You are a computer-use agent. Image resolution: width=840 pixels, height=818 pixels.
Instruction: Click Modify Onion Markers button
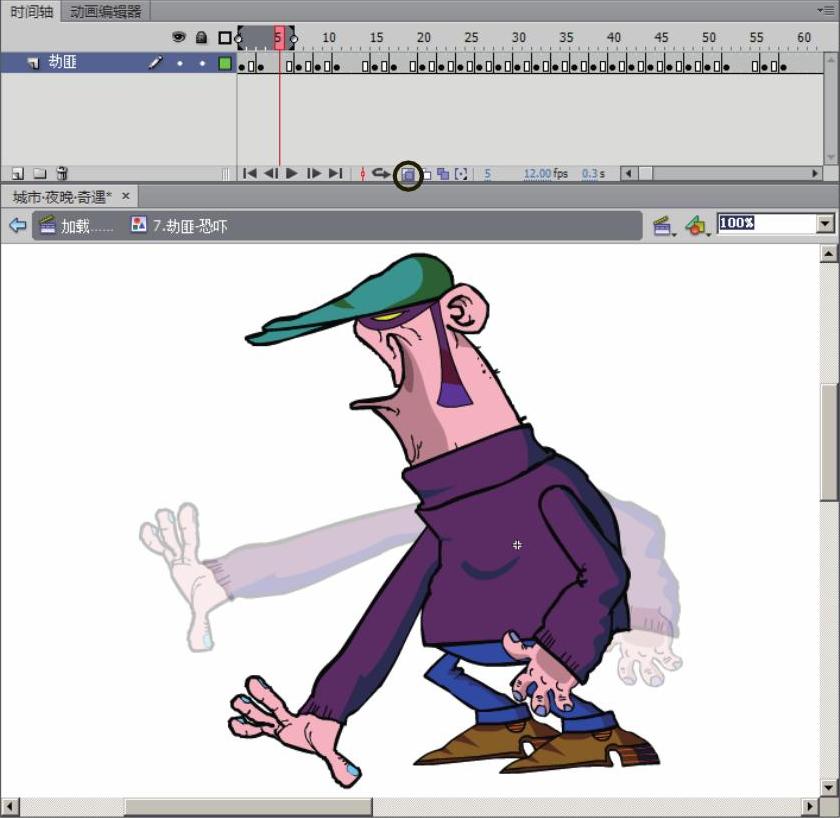[x=460, y=174]
